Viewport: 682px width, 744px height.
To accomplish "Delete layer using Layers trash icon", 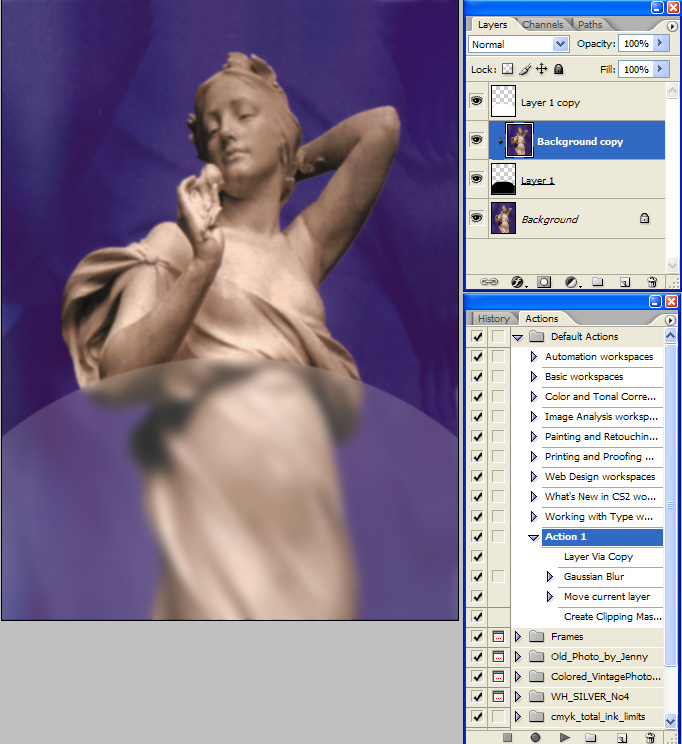I will [x=652, y=282].
